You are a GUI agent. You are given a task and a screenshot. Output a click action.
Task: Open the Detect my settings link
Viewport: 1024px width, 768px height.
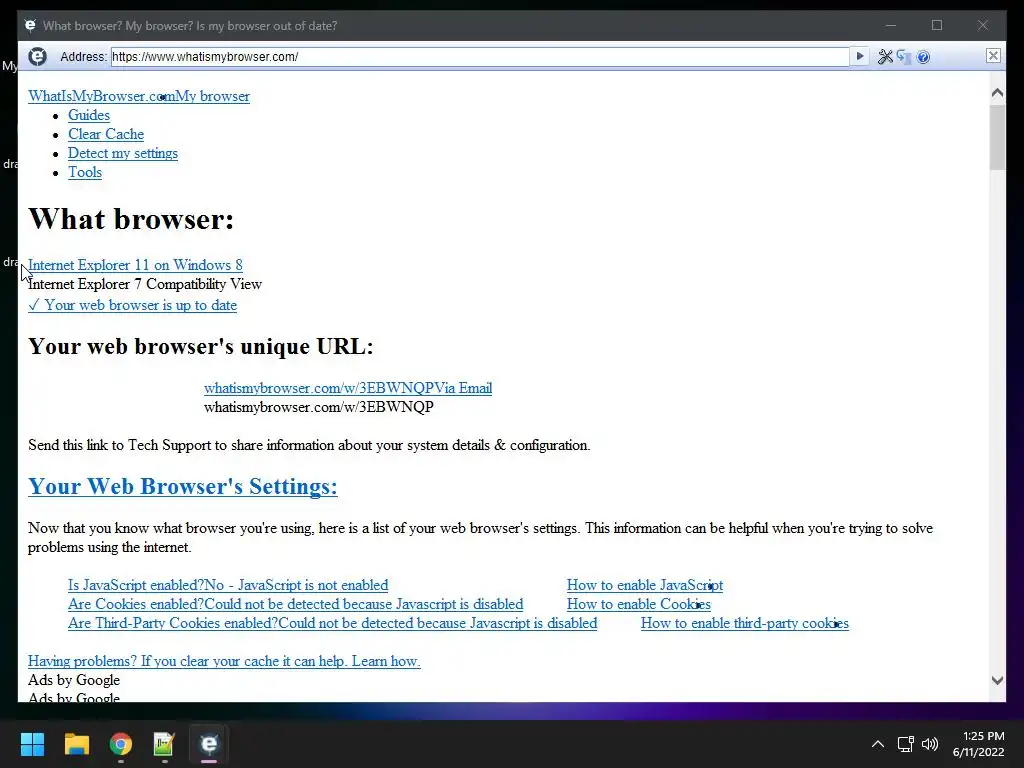[x=123, y=153]
